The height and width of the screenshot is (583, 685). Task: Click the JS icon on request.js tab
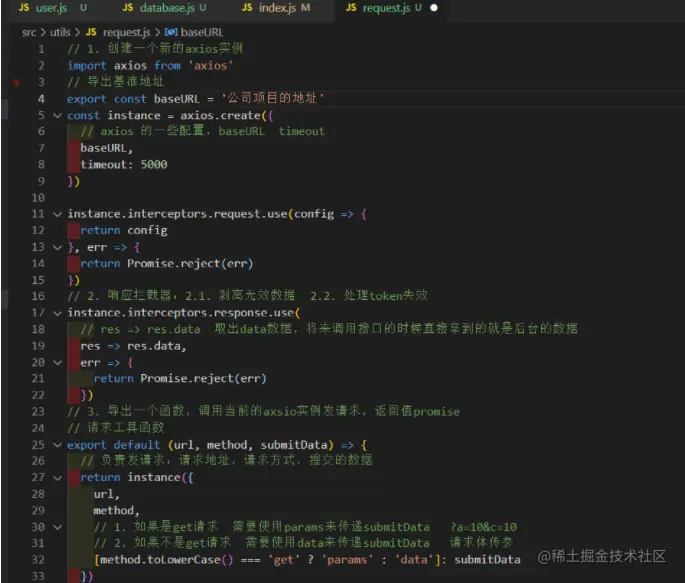[351, 7]
